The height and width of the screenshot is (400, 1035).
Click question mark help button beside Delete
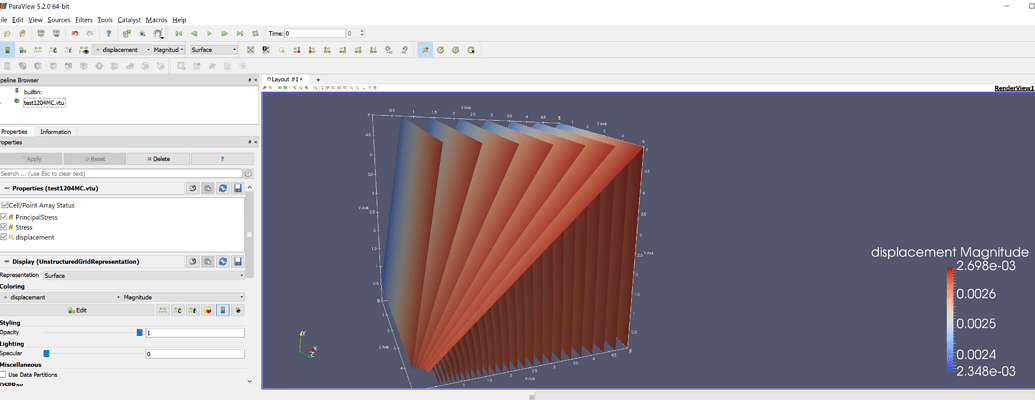[222, 159]
